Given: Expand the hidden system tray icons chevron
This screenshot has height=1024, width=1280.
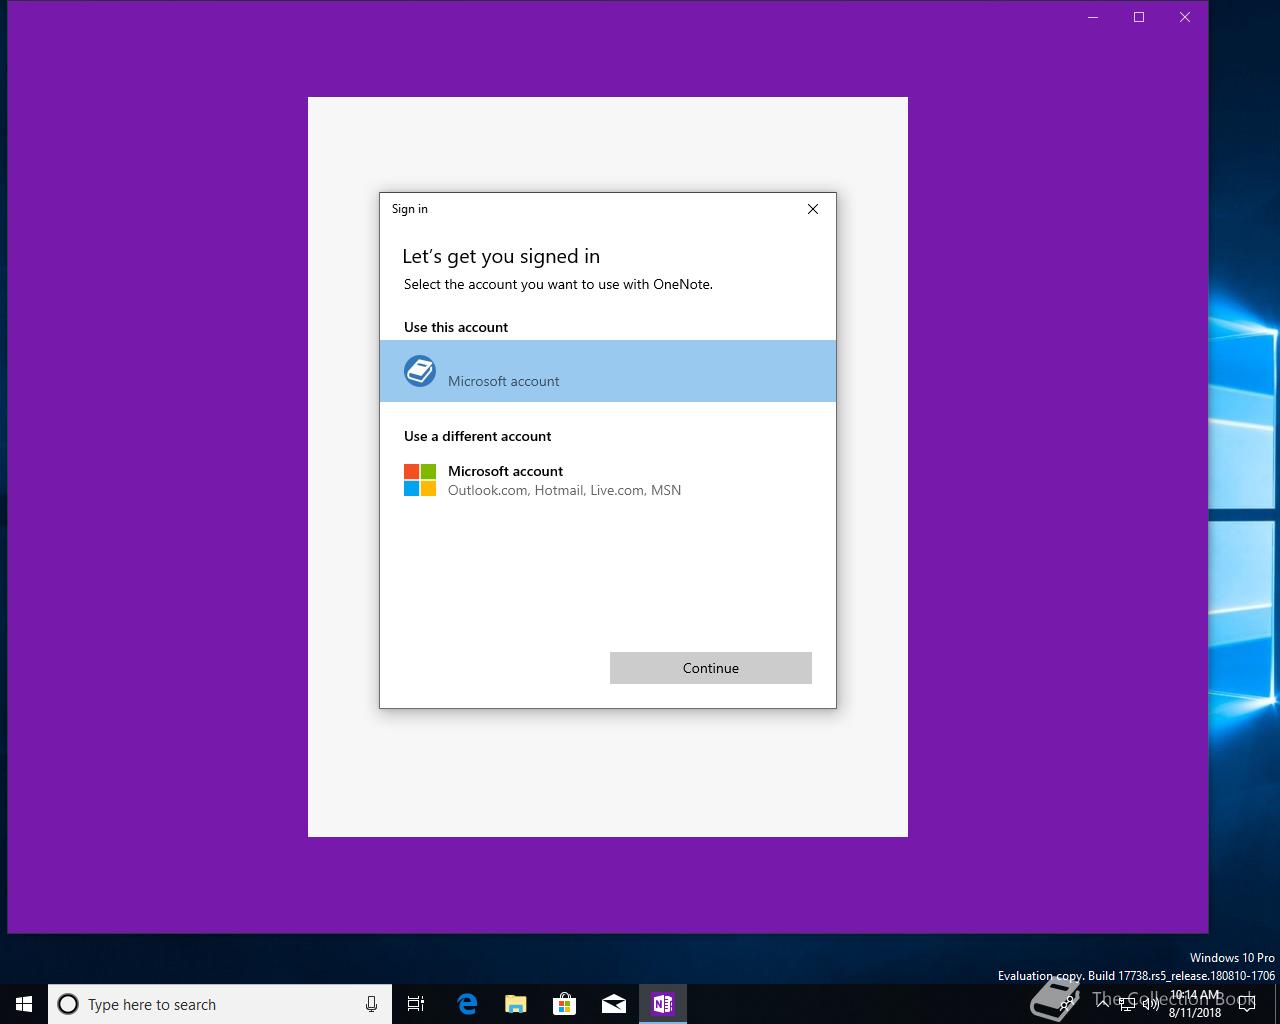Looking at the screenshot, I should click(1103, 1004).
